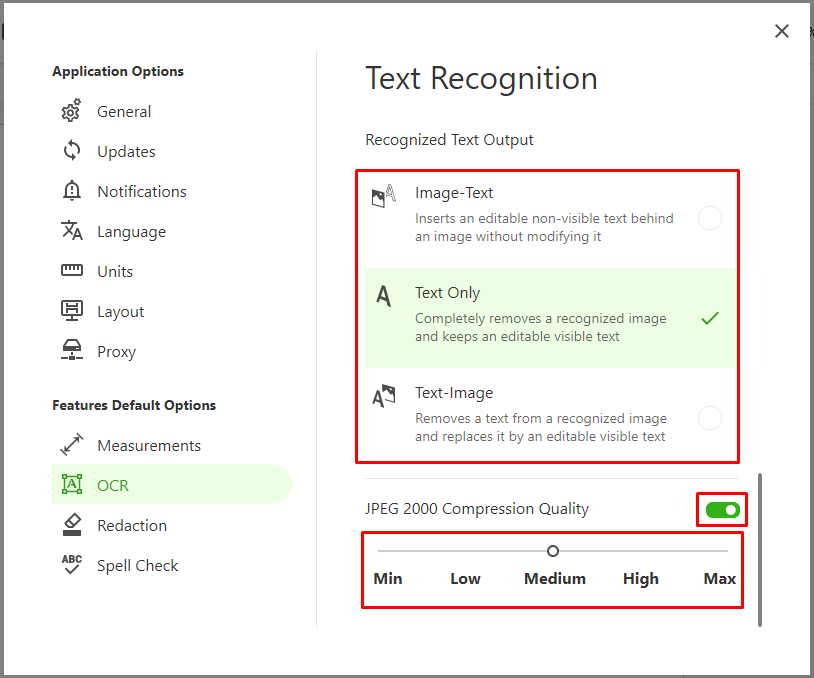Viewport: 814px width, 678px height.
Task: Select the Image-Text radio button
Action: coord(709,218)
